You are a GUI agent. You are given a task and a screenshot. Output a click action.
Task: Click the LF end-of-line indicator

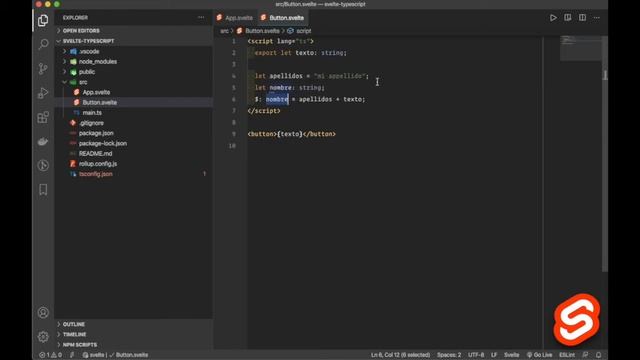494,355
